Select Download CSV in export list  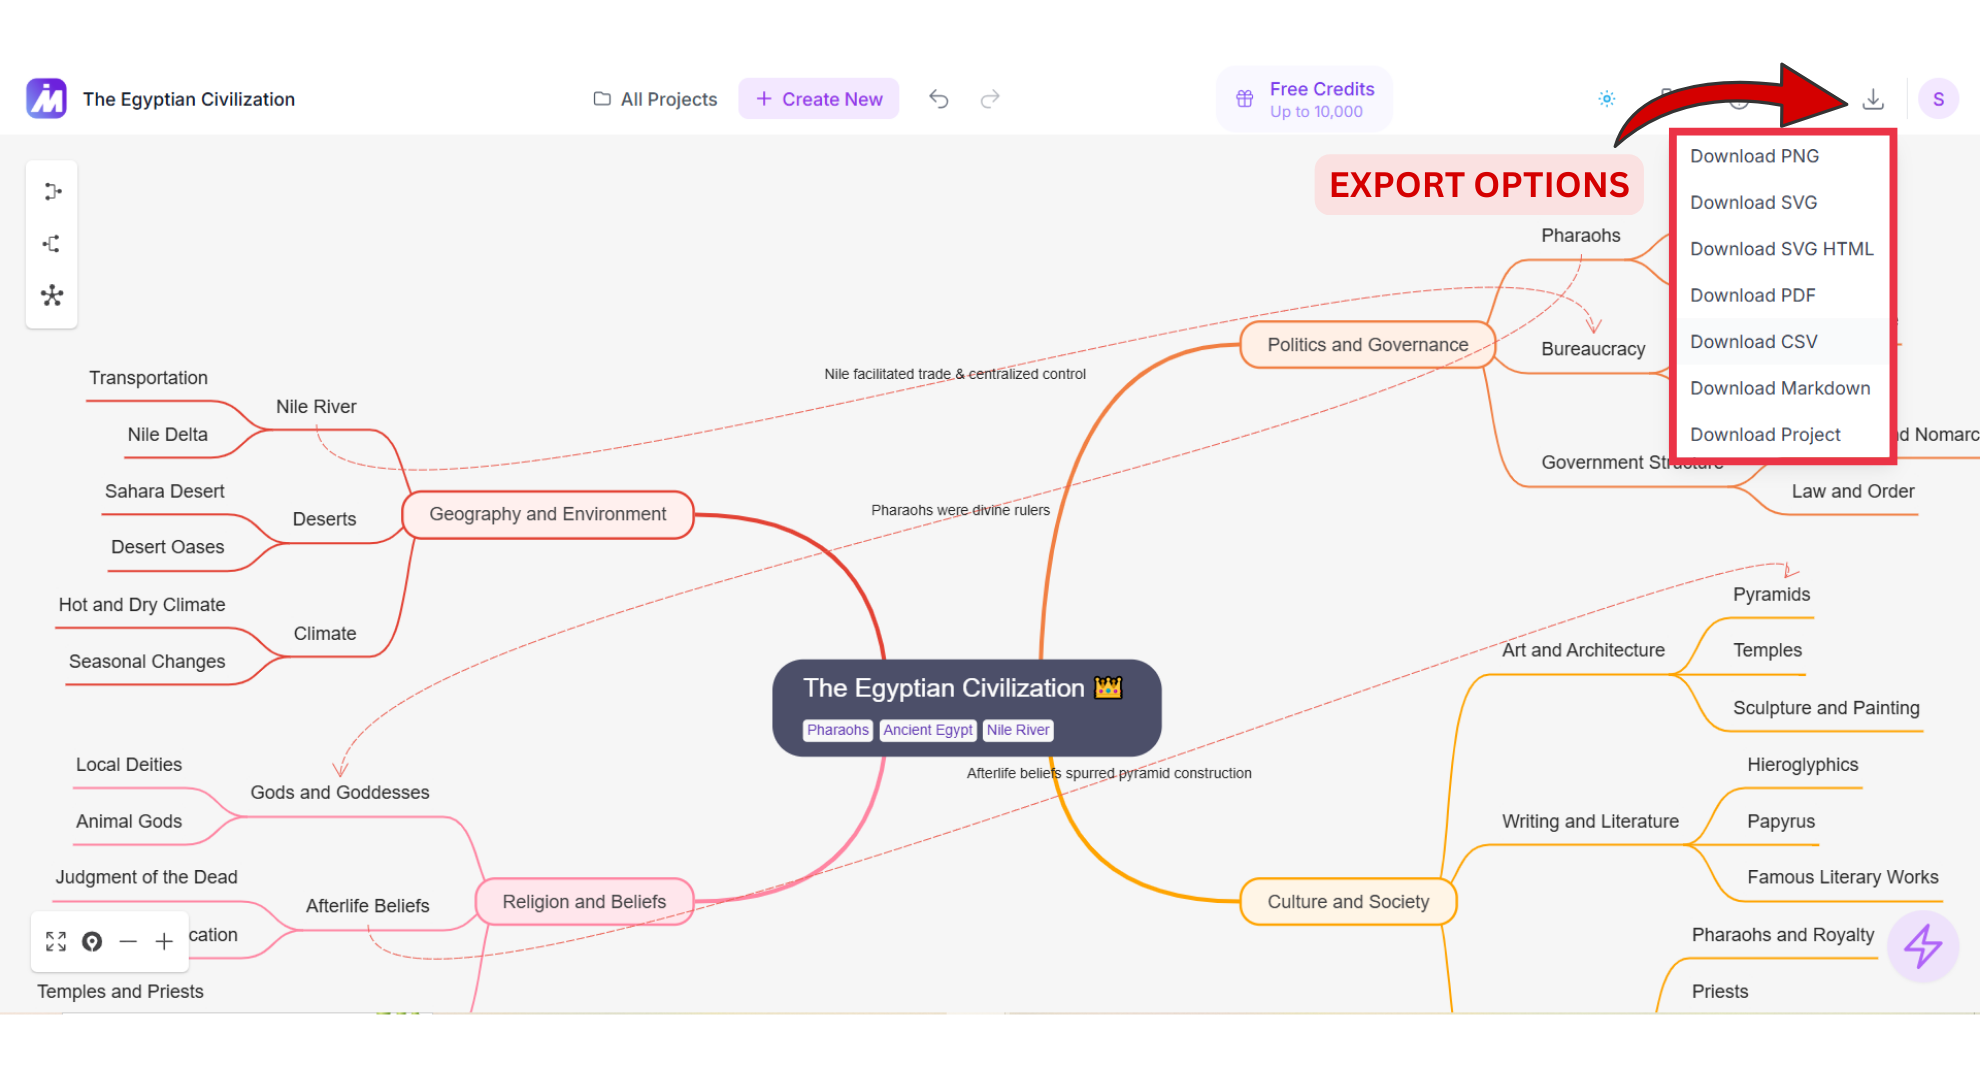(1753, 342)
